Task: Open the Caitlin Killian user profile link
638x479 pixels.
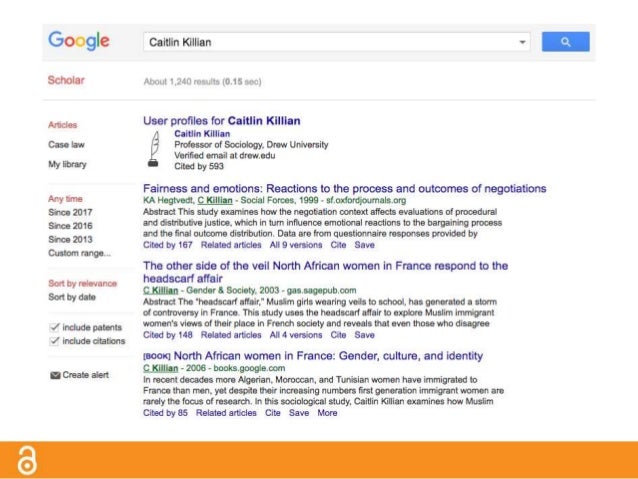Action: (x=202, y=133)
